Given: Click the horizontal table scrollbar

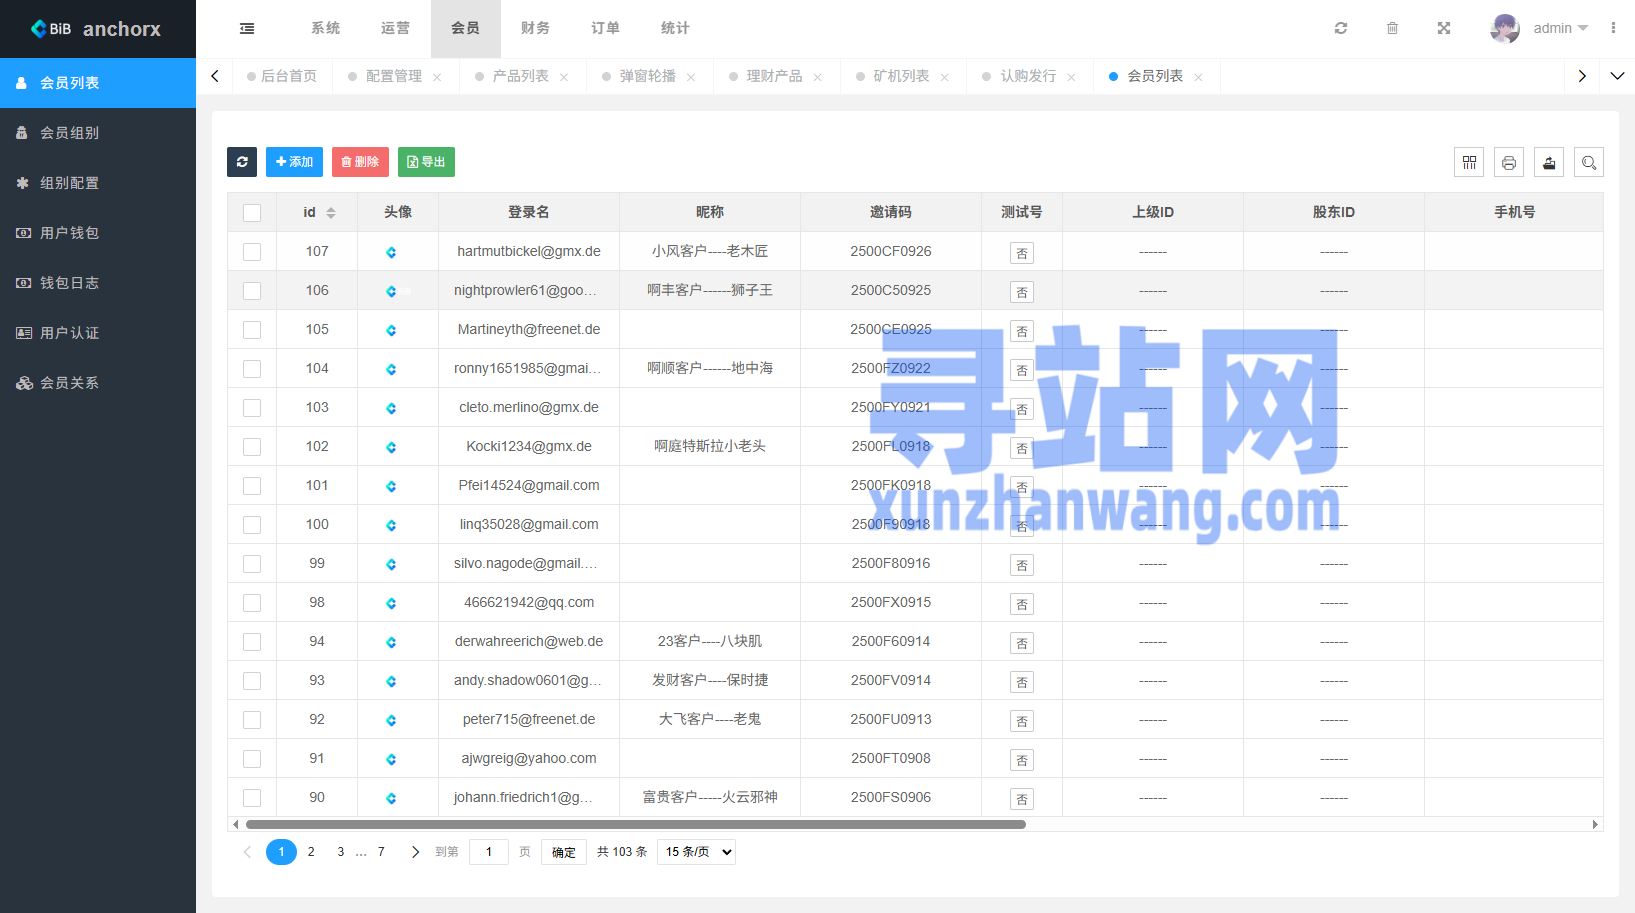Looking at the screenshot, I should pos(636,825).
